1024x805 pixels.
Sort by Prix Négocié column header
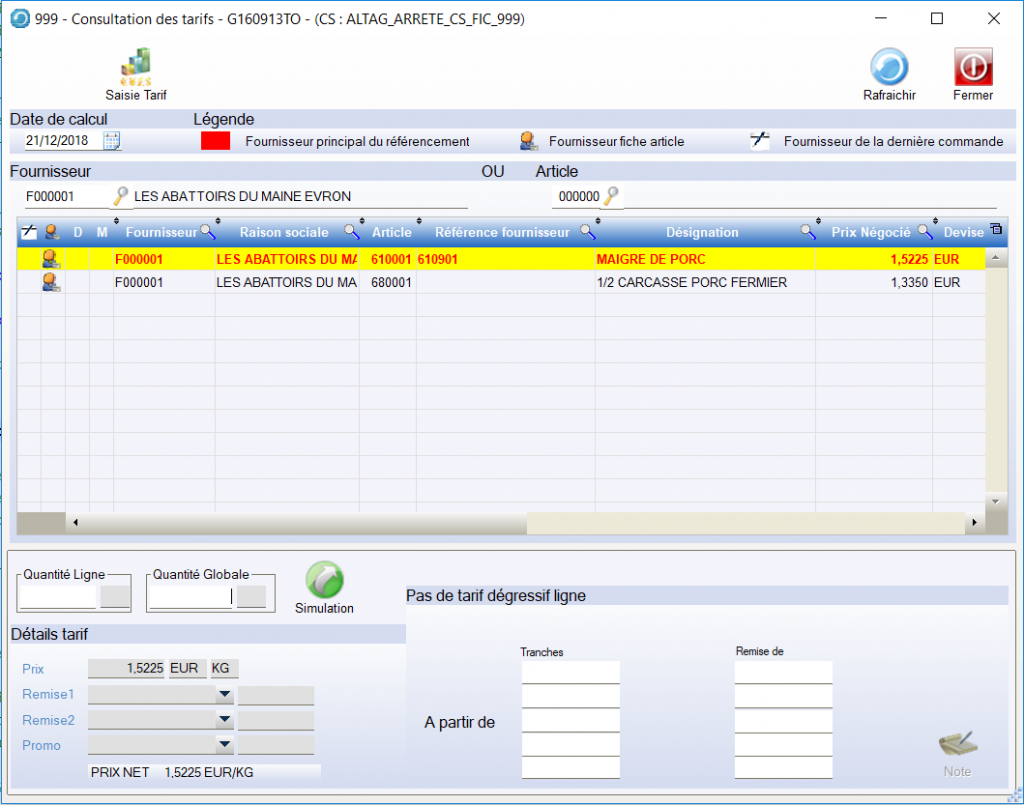(x=870, y=232)
